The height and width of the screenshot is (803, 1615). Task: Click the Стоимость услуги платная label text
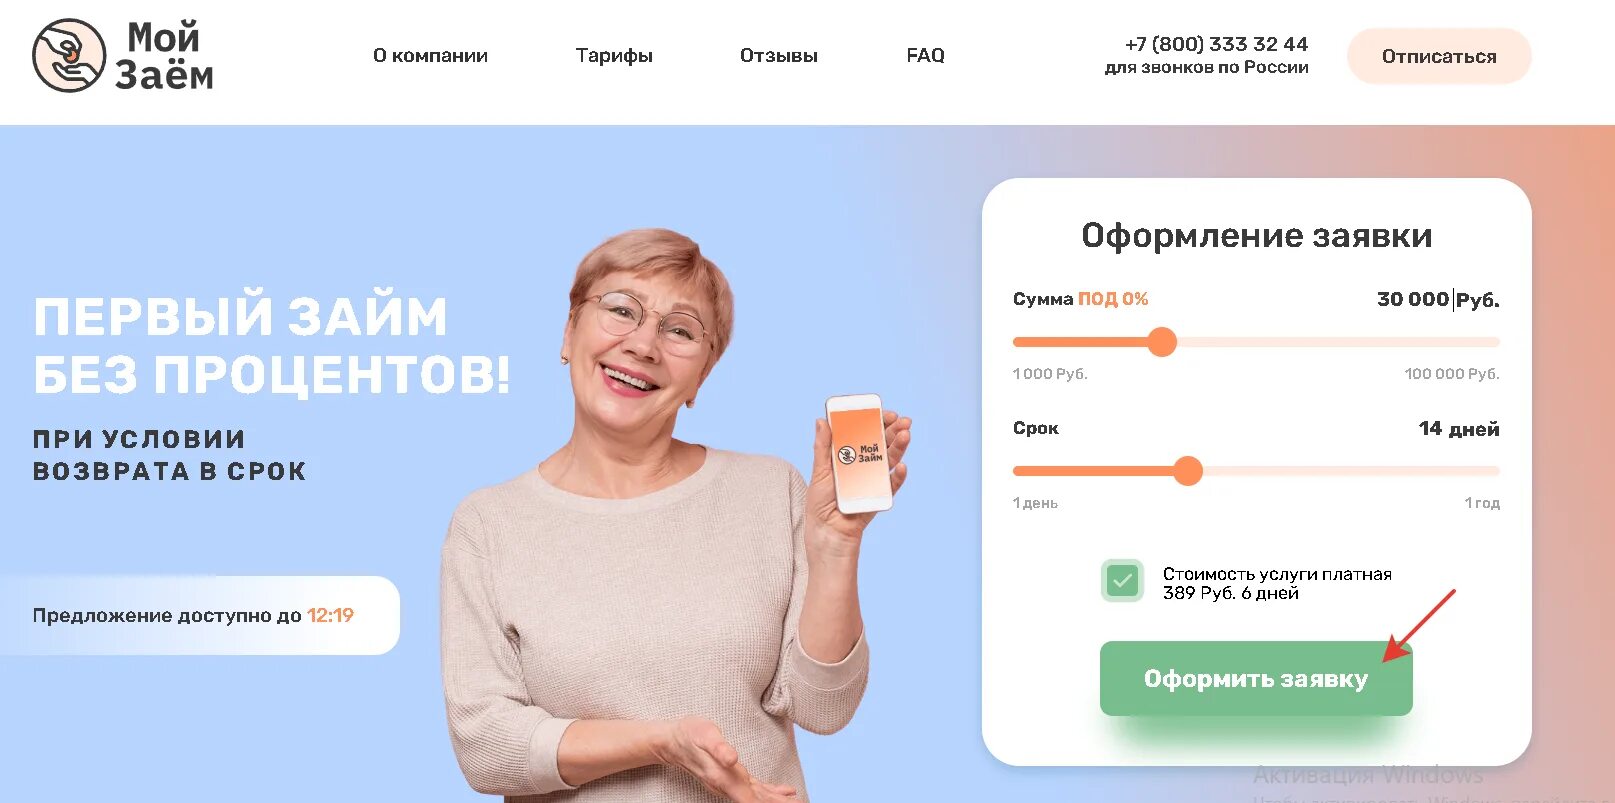point(1277,574)
